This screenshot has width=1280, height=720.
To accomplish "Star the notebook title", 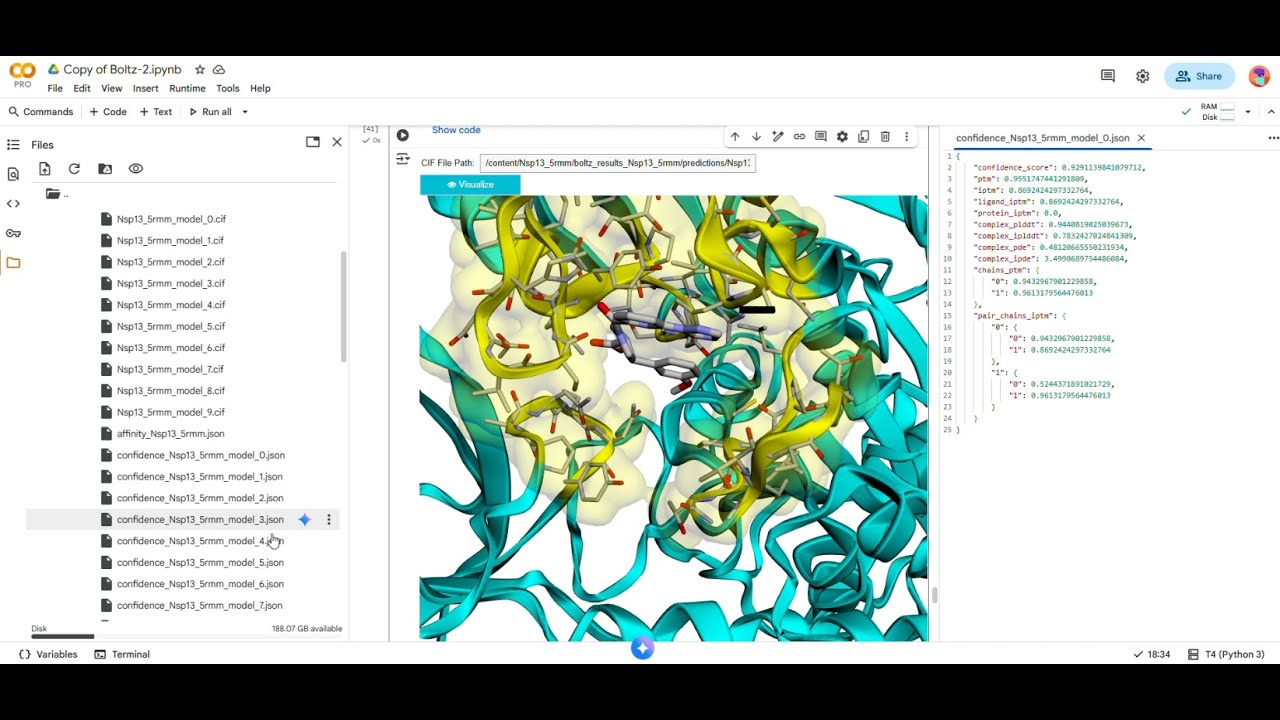I will tap(200, 70).
